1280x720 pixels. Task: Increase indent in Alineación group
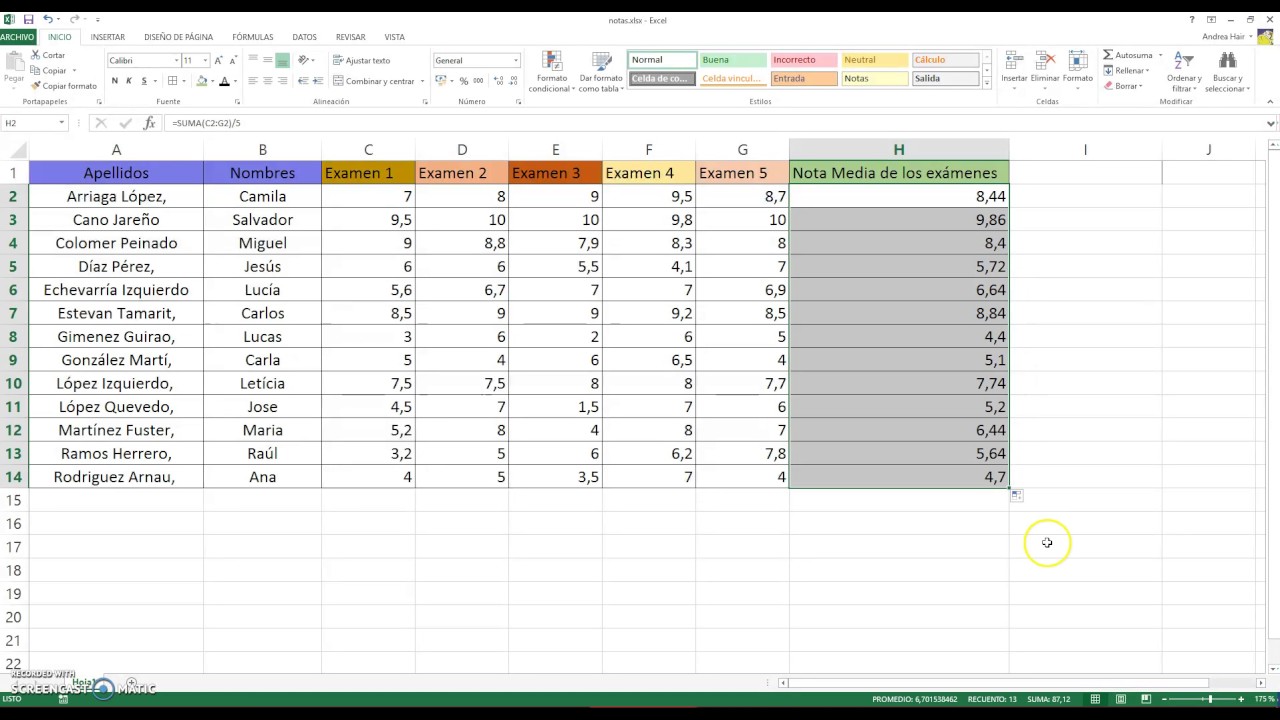(x=318, y=81)
